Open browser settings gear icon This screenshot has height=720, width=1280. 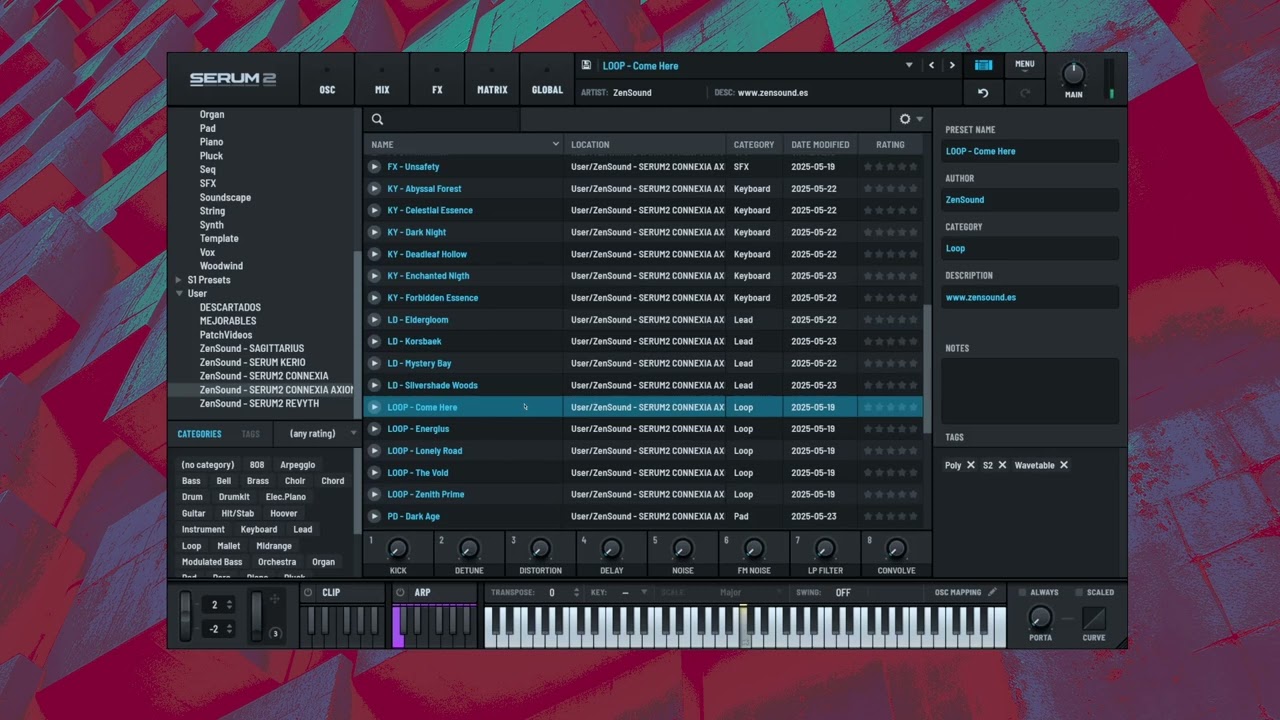(x=905, y=119)
